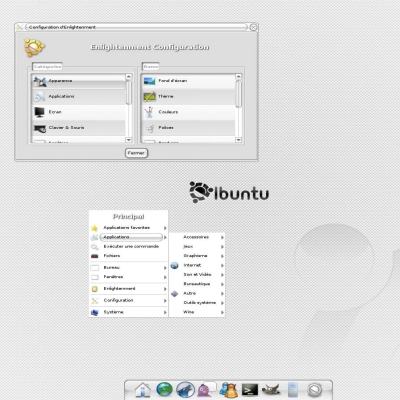Open the Wine submenu entry
Image resolution: width=400 pixels, height=400 pixels.
pyautogui.click(x=197, y=312)
